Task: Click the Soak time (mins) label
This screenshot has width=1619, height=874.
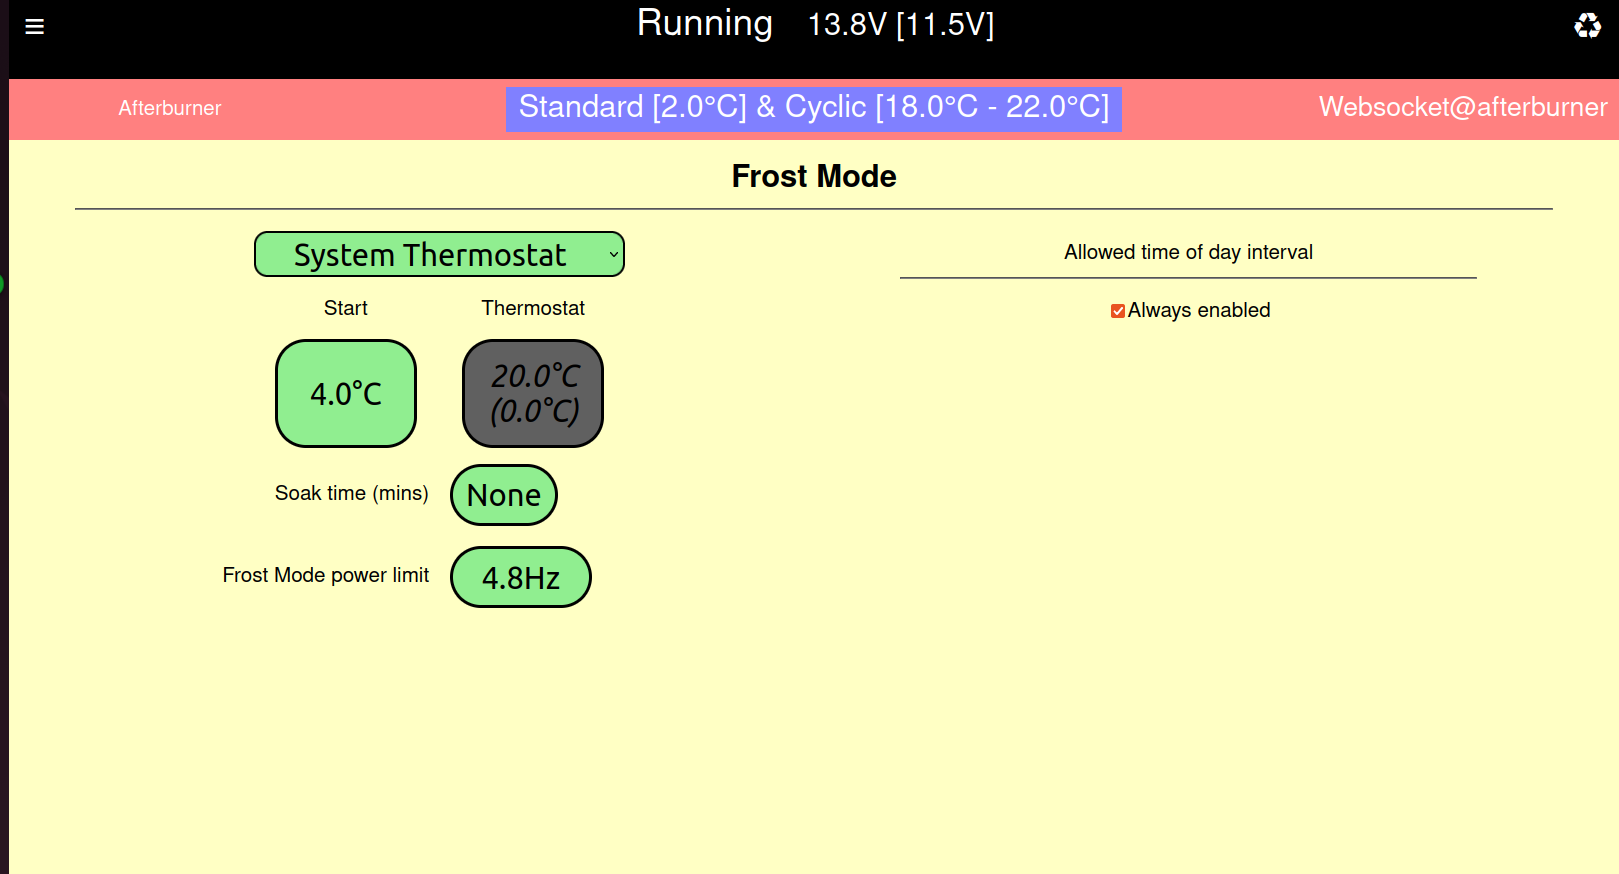Action: coord(351,494)
